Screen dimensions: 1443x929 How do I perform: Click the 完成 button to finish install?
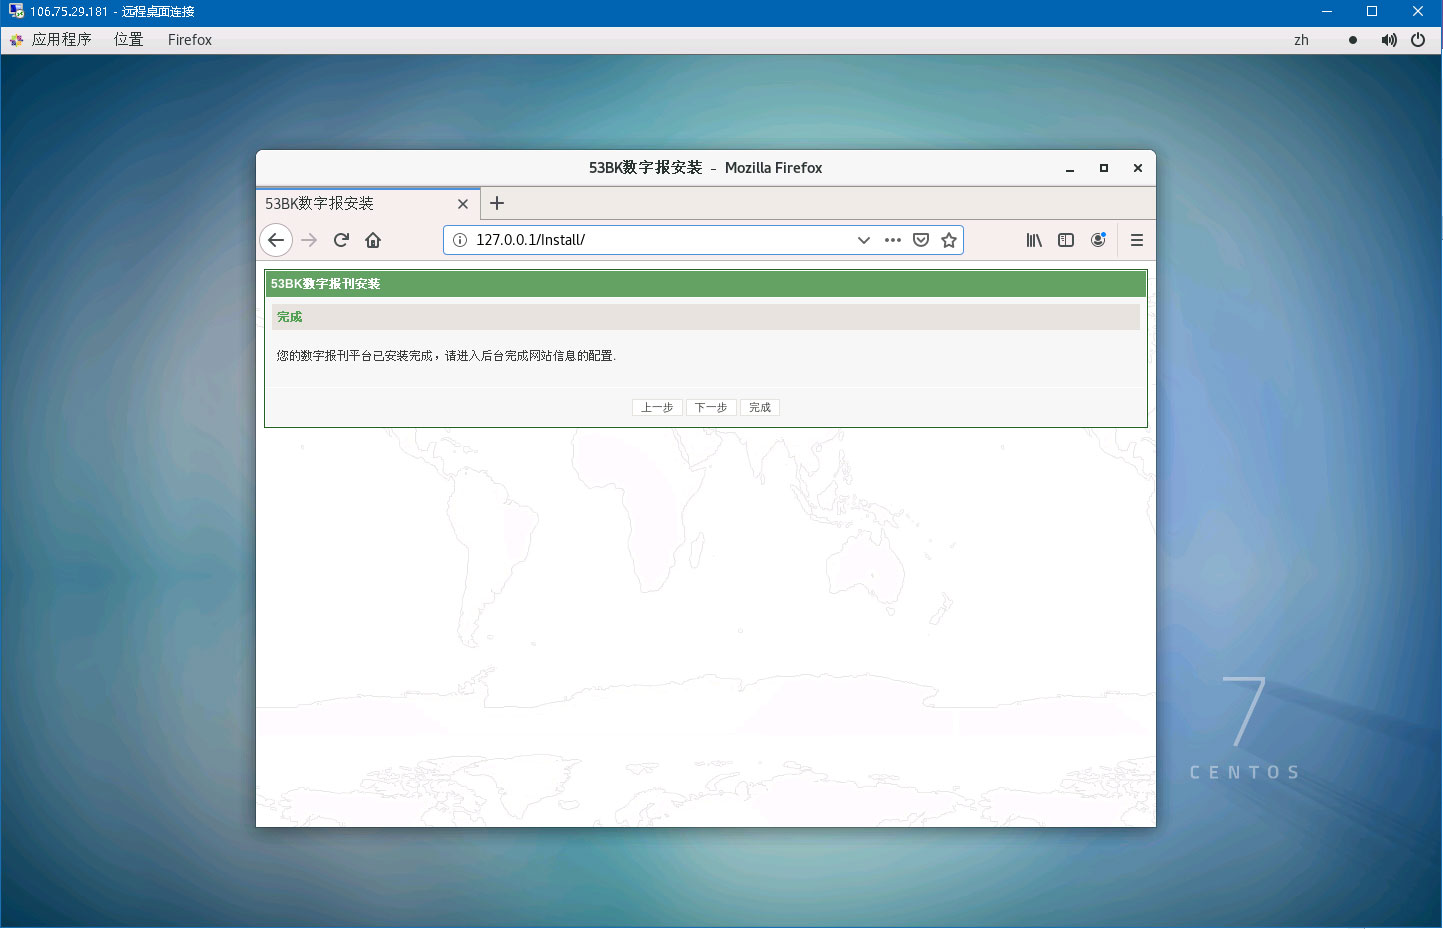pos(760,407)
